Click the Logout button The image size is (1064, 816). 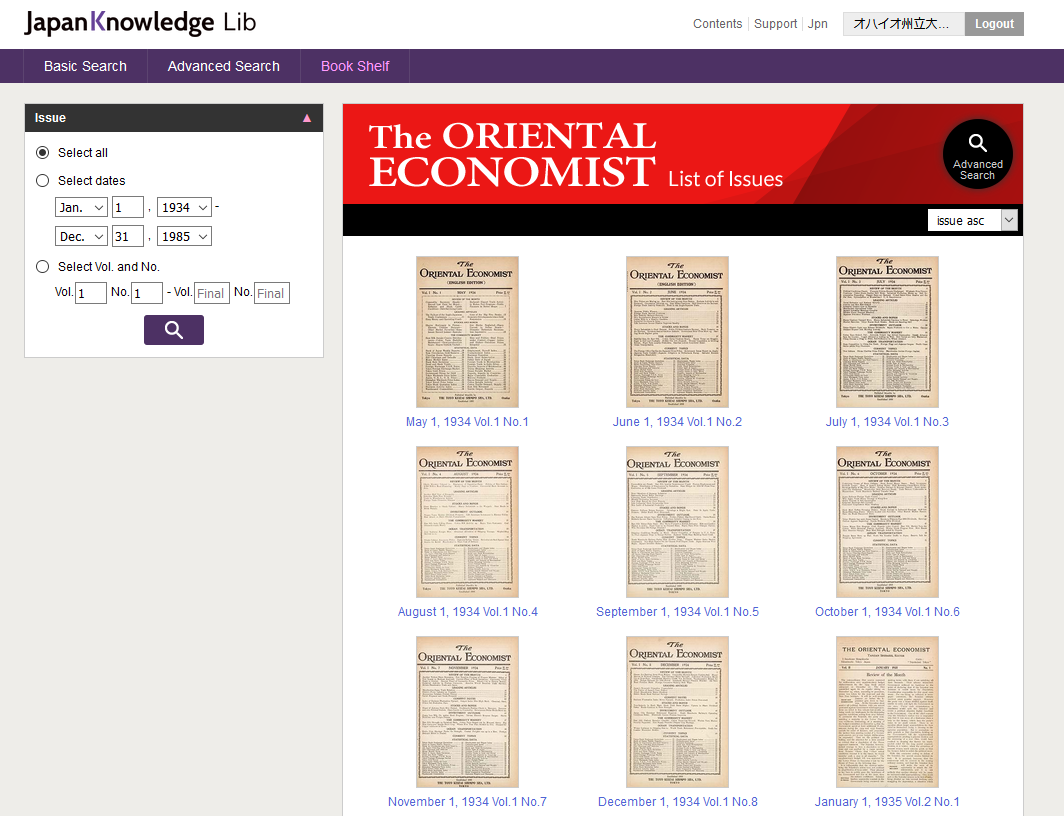pyautogui.click(x=994, y=24)
